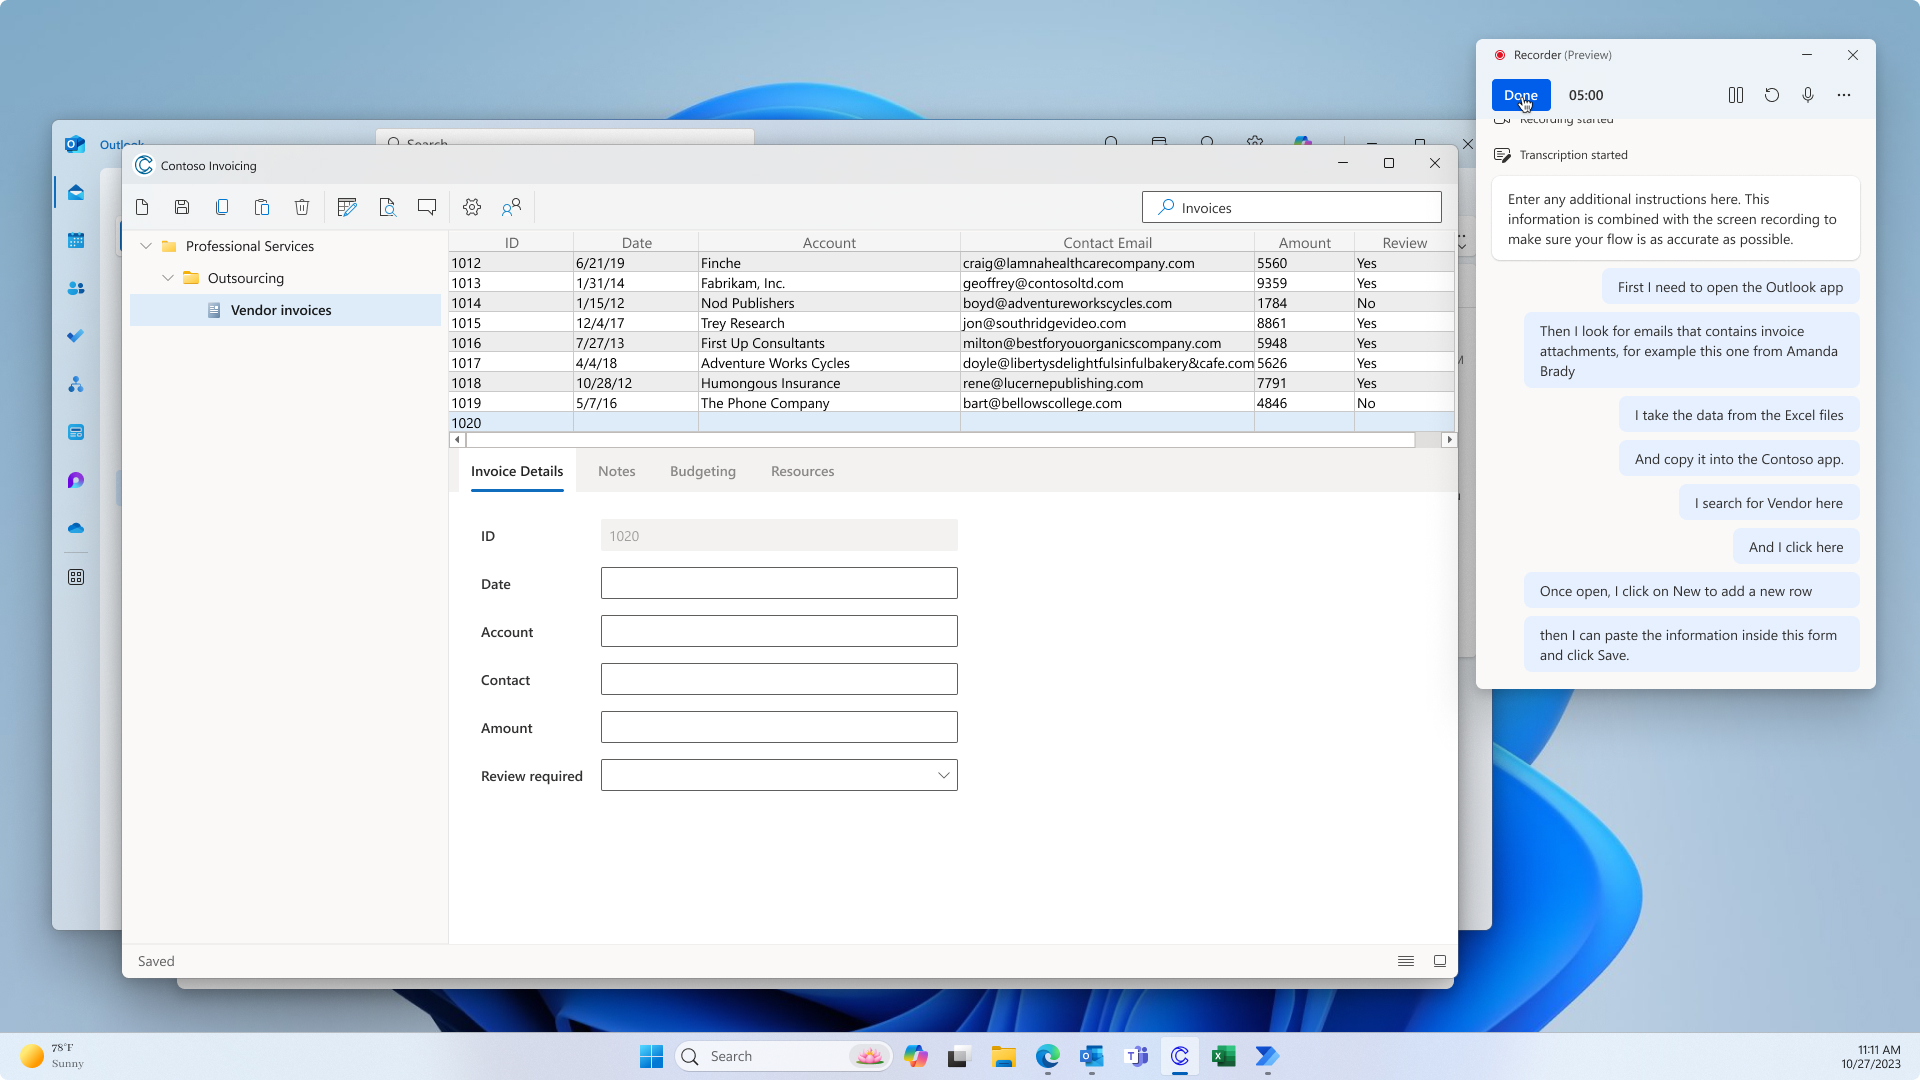The image size is (1920, 1080).
Task: Click Done button in Recorder panel
Action: click(x=1520, y=94)
